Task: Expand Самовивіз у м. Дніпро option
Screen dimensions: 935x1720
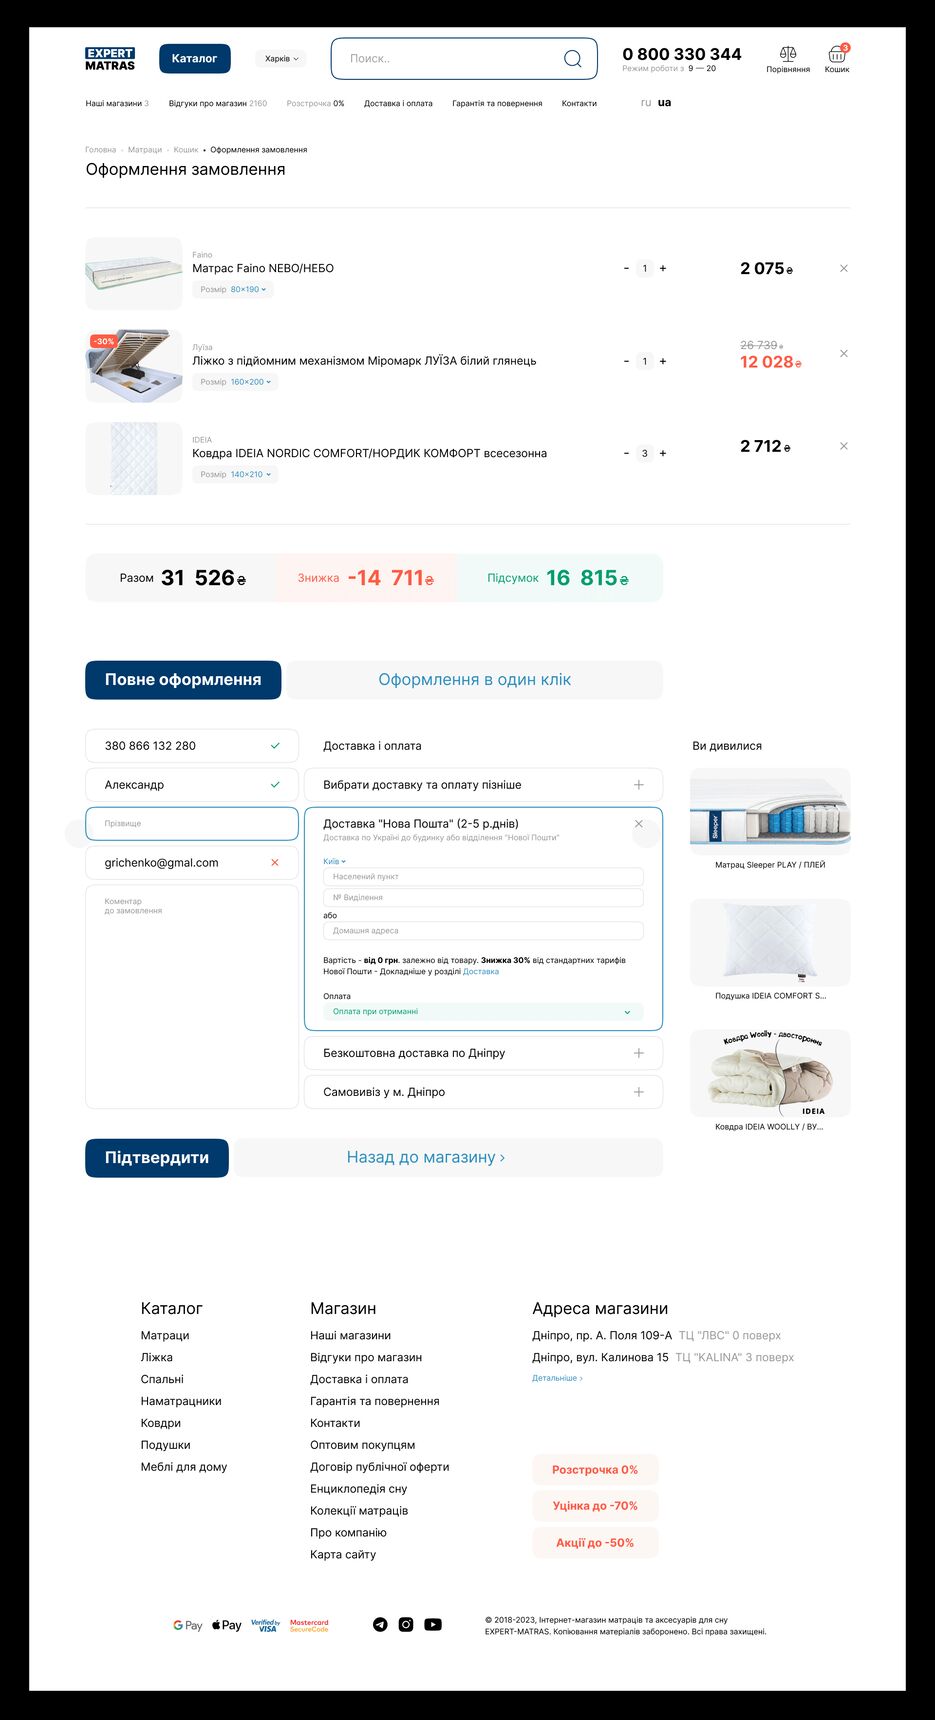Action: coord(483,1092)
